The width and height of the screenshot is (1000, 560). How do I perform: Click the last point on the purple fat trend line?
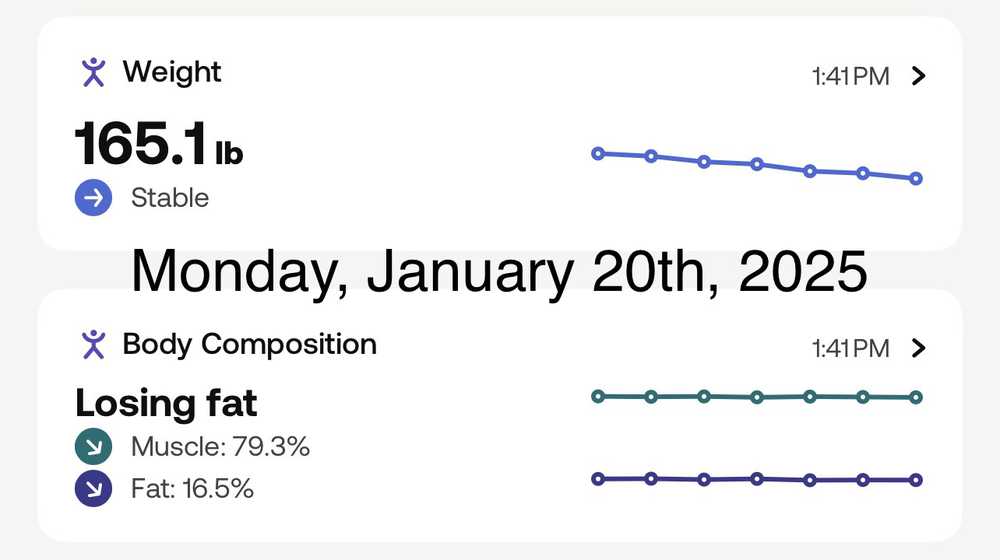(x=916, y=480)
